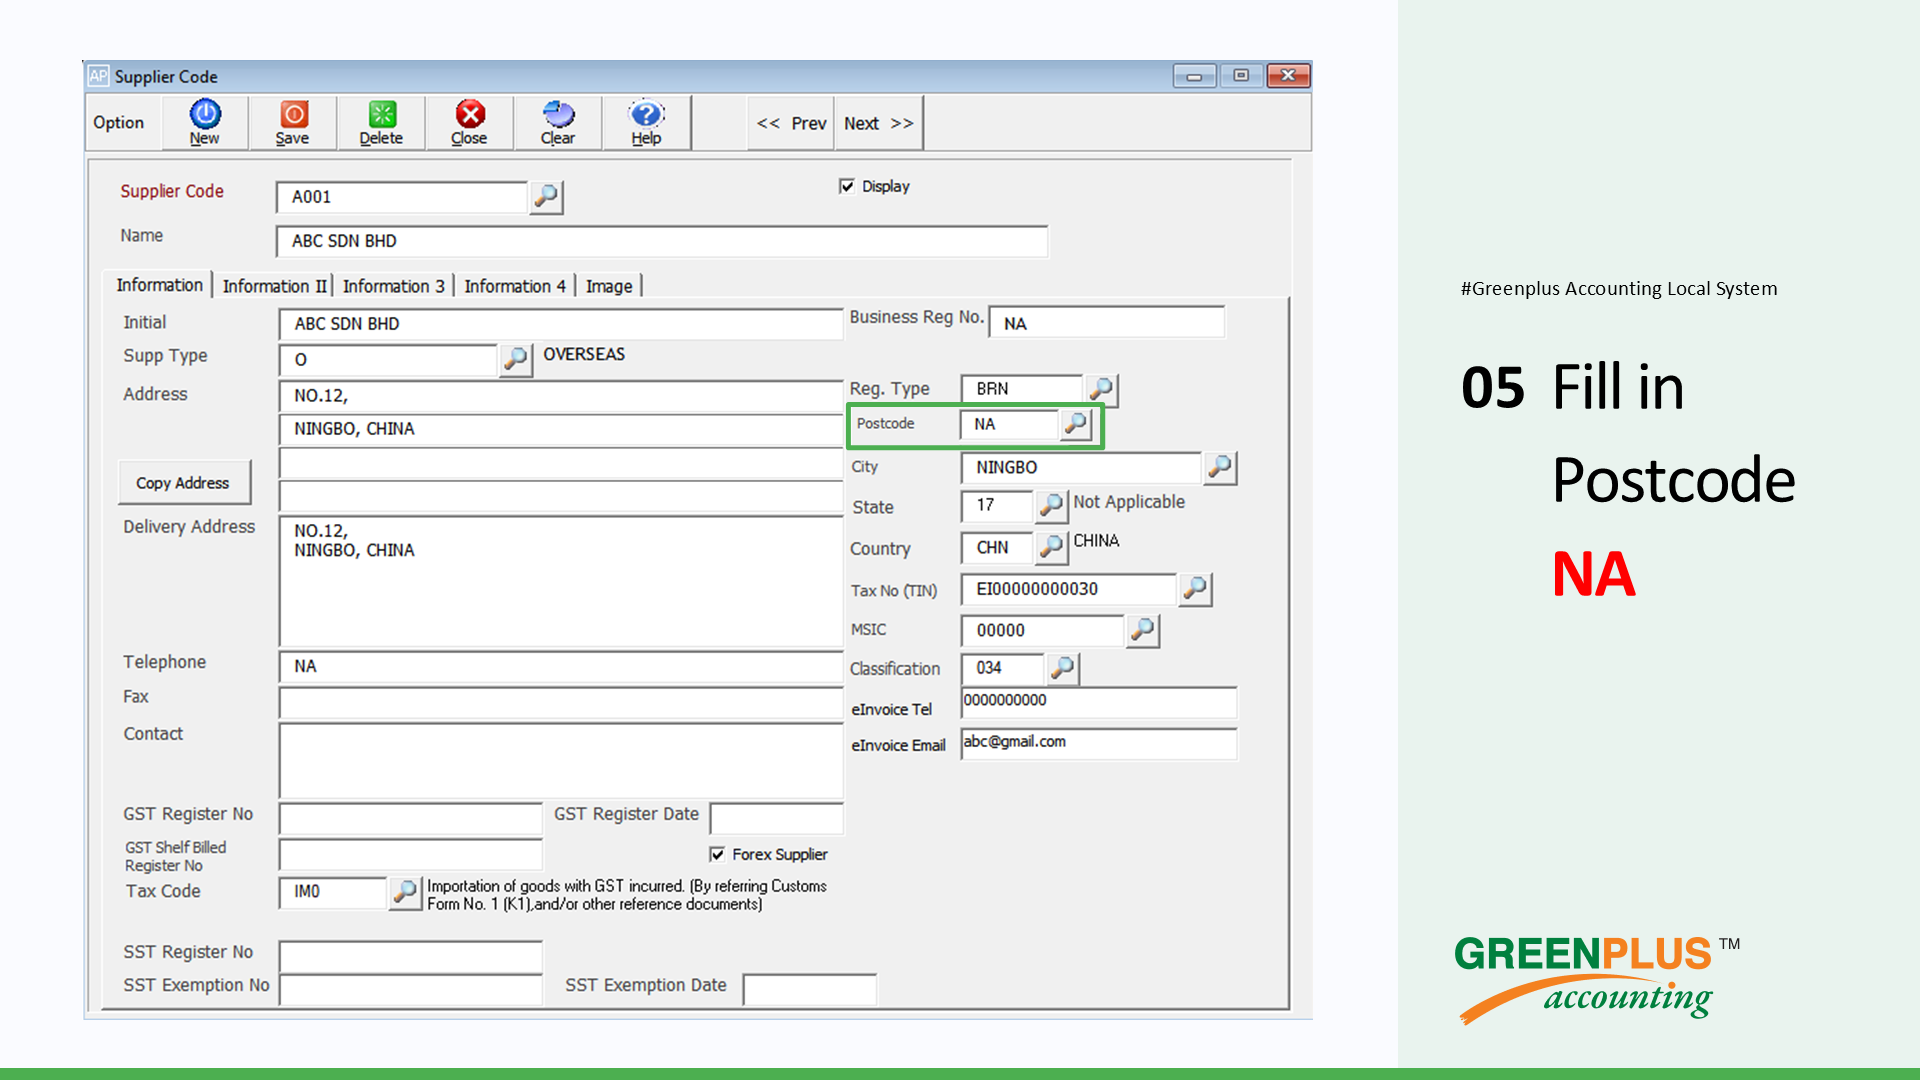Toggle the Display checkbox
1920x1080 pixels.
[847, 186]
